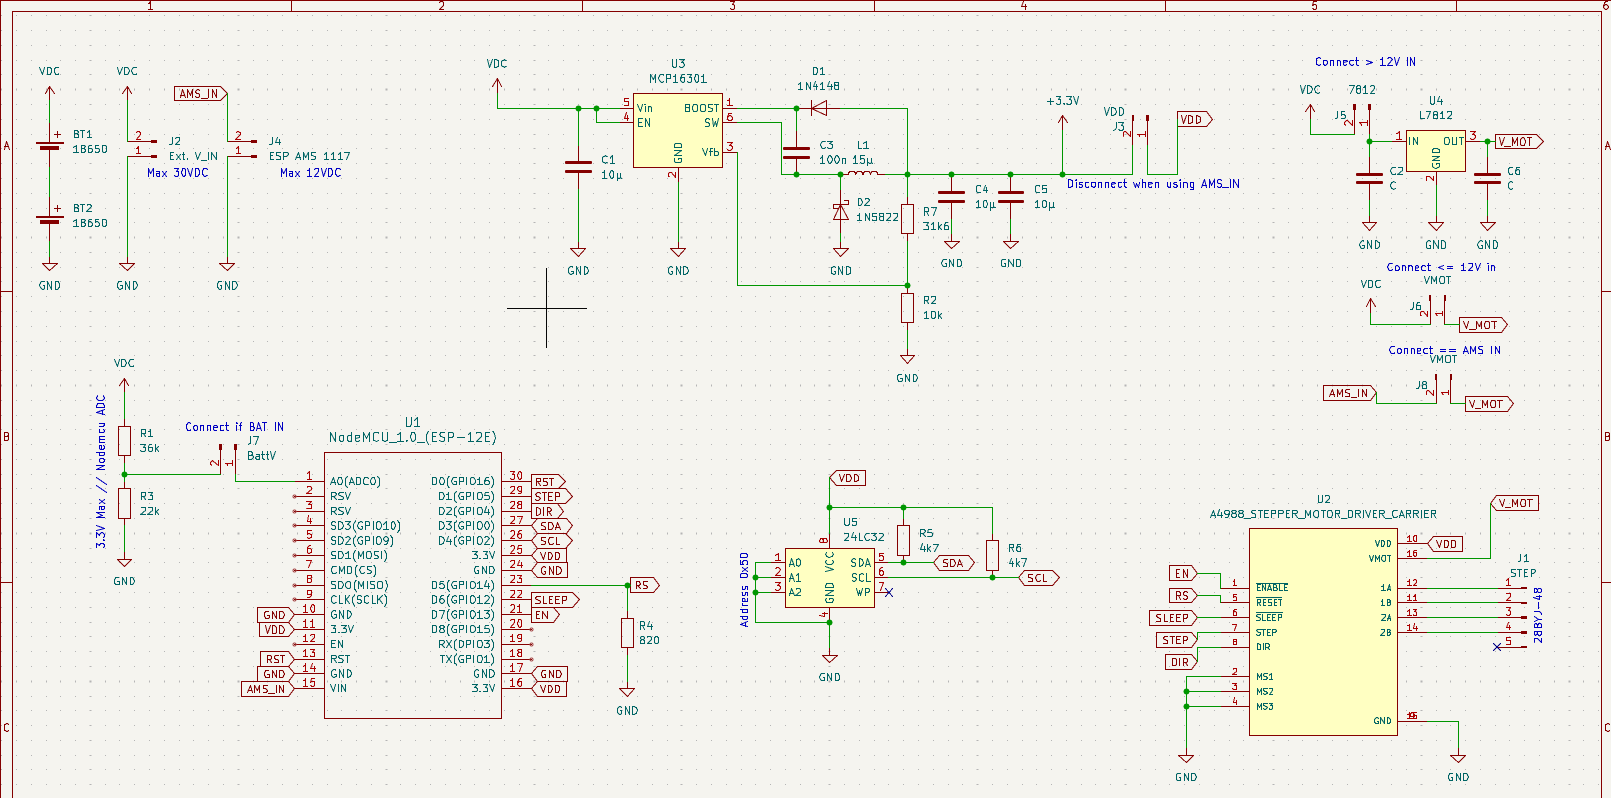Click the 'Address 0x50' vertical note
Screen dimensions: 1611x798
click(744, 590)
